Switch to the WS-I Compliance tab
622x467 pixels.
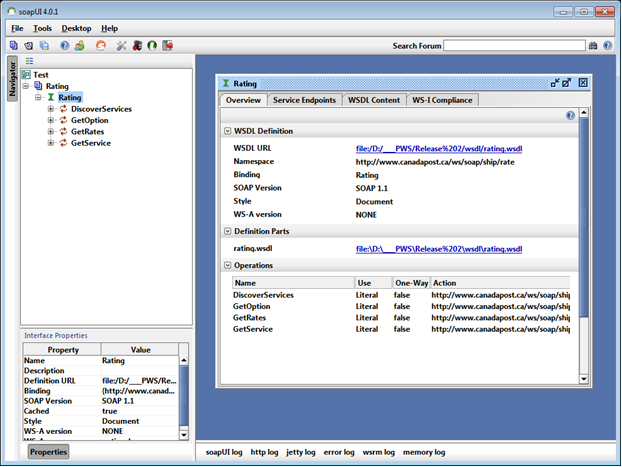[442, 100]
